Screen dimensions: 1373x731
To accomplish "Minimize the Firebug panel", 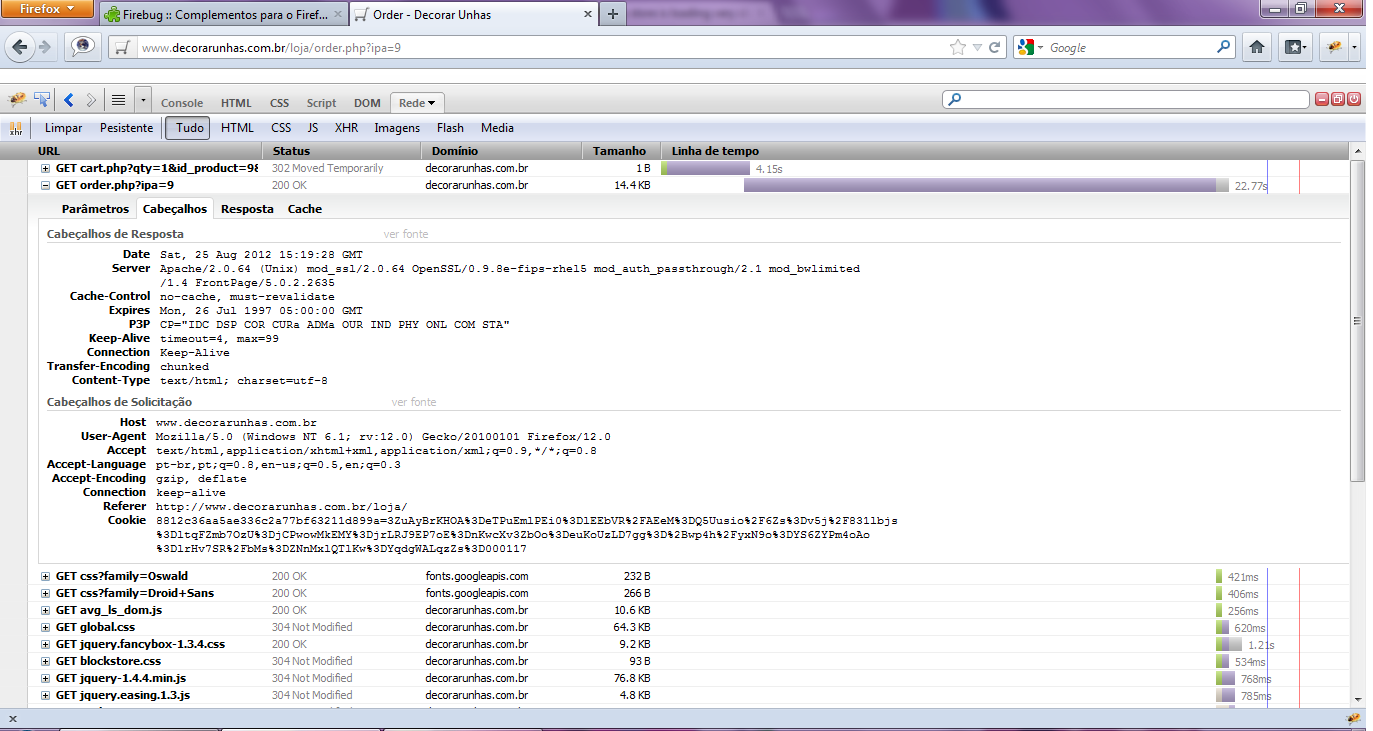I will pyautogui.click(x=1321, y=99).
